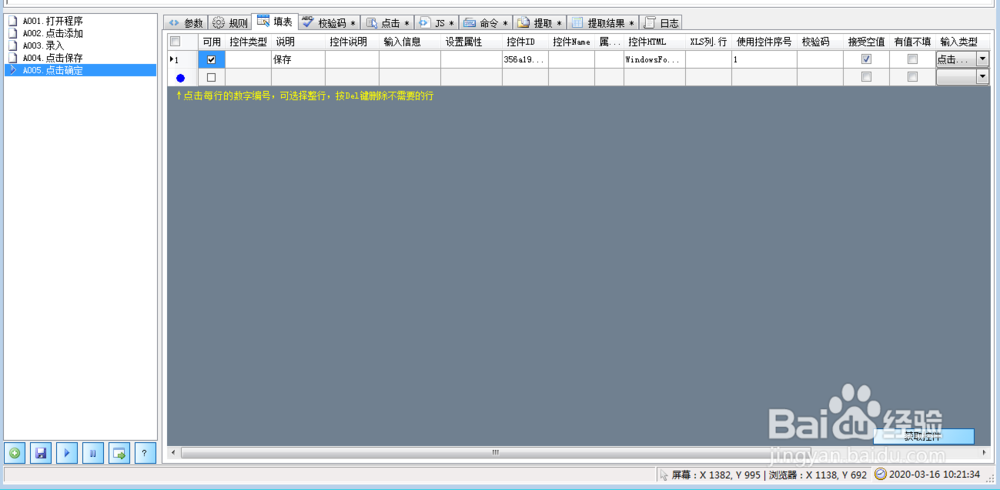1000x490 pixels.
Task: Switch to the 点击 tab
Action: coord(388,22)
